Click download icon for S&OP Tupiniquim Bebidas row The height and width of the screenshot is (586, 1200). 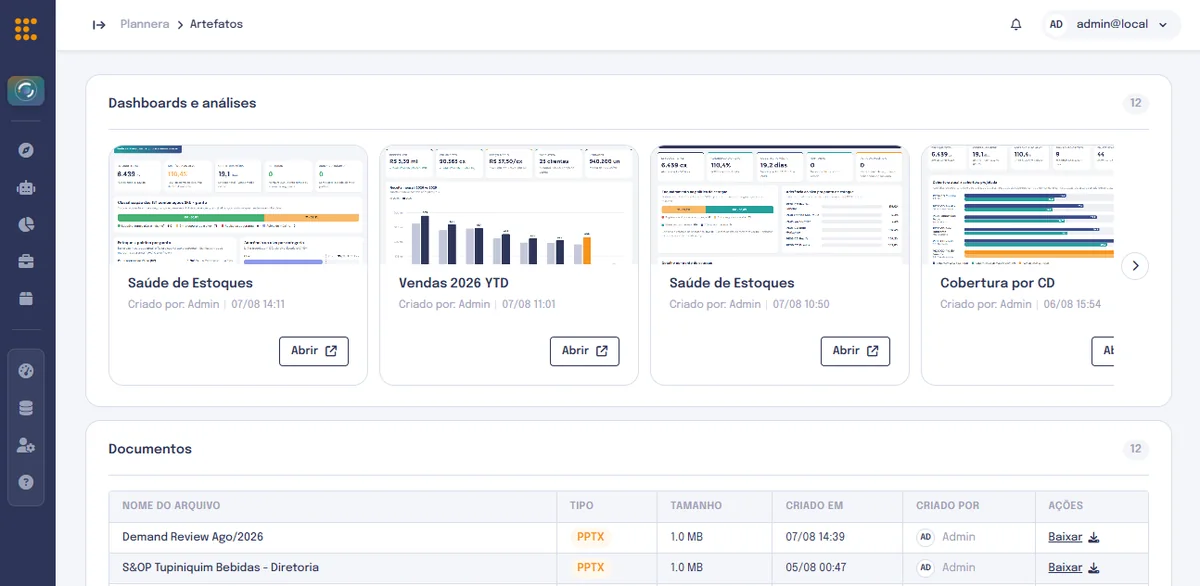tap(1094, 568)
